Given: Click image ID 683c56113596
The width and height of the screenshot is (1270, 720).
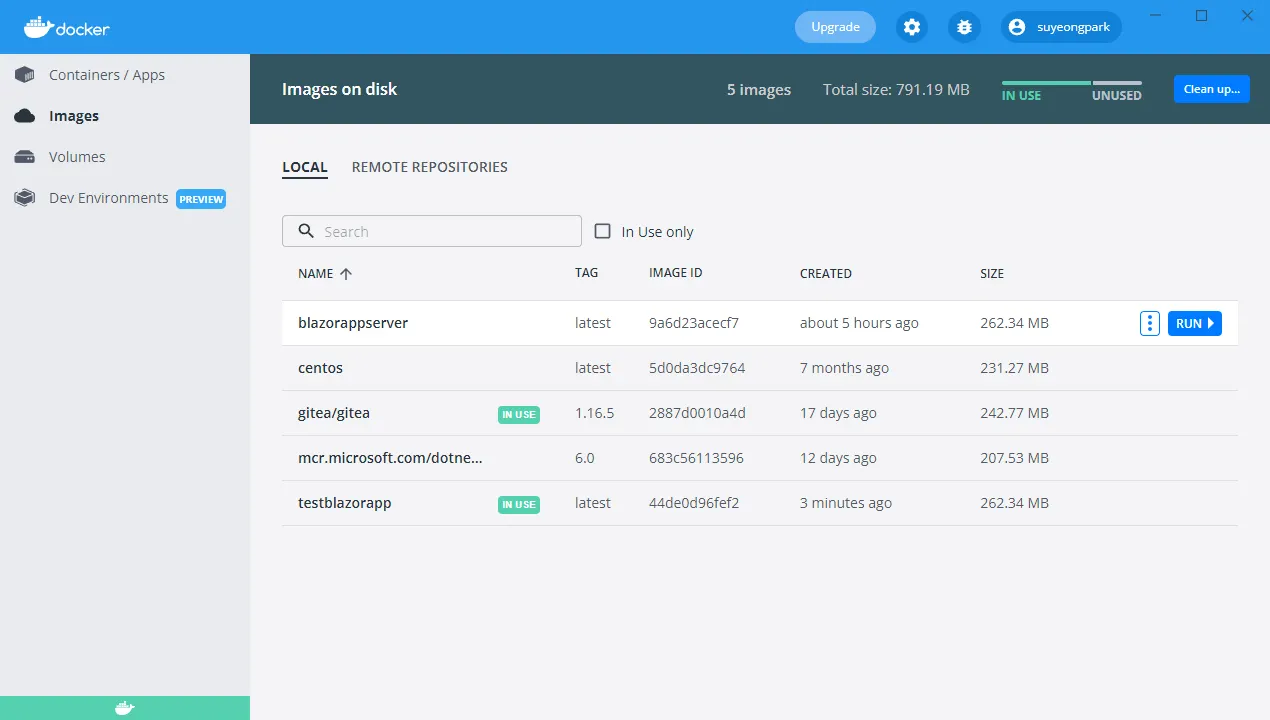Looking at the screenshot, I should (x=696, y=458).
